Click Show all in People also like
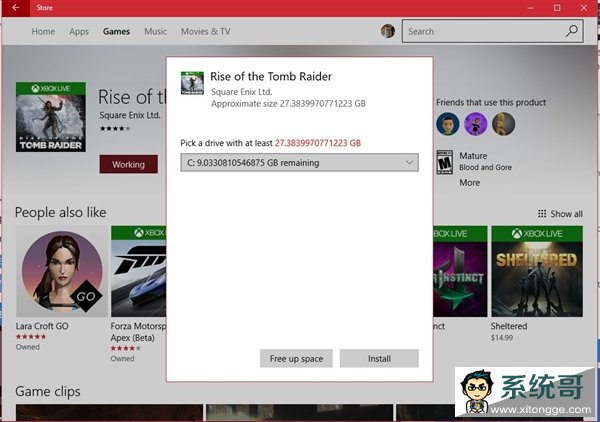600x422 pixels. pos(566,214)
